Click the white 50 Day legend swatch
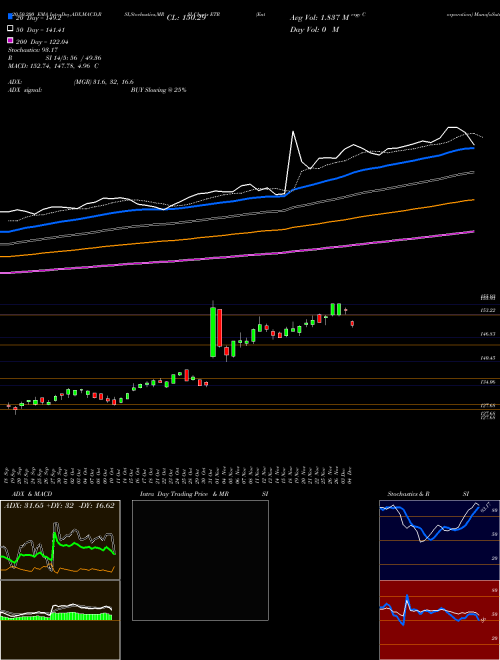 coord(11,29)
